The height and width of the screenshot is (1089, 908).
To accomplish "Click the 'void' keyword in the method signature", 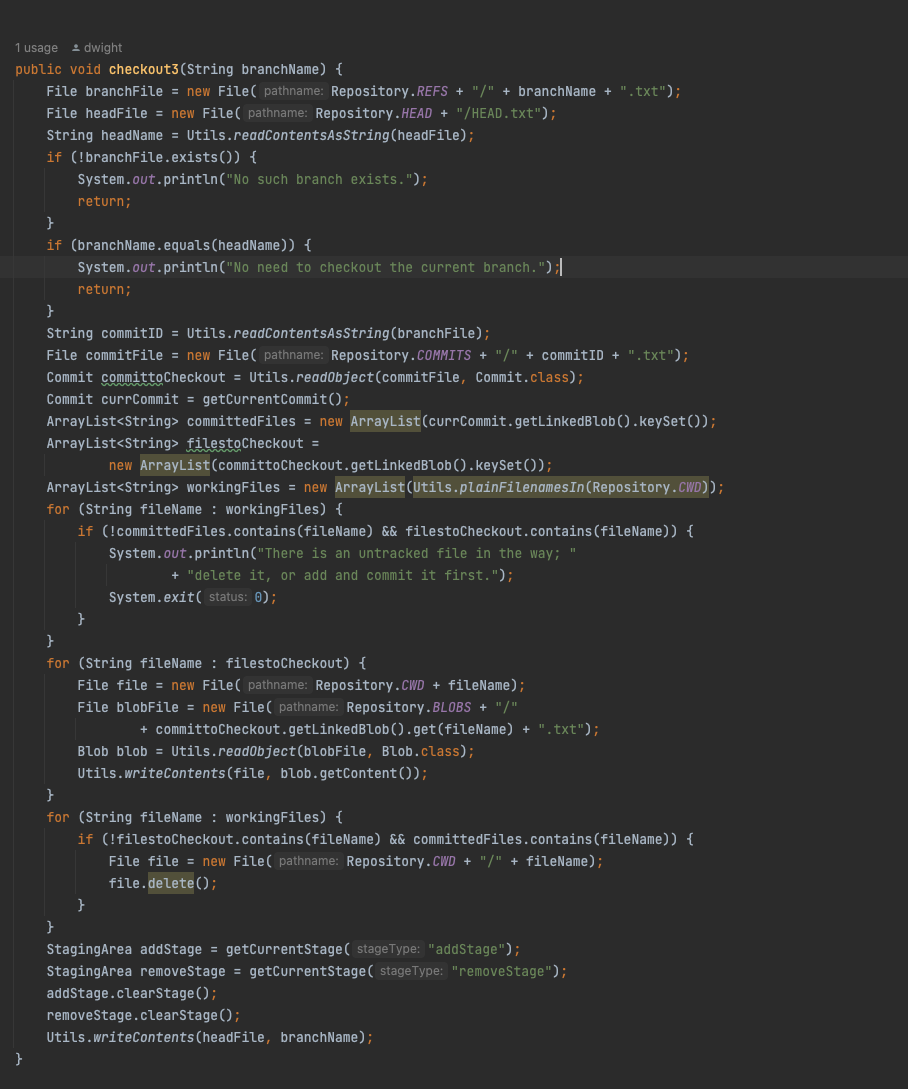I will pos(85,69).
